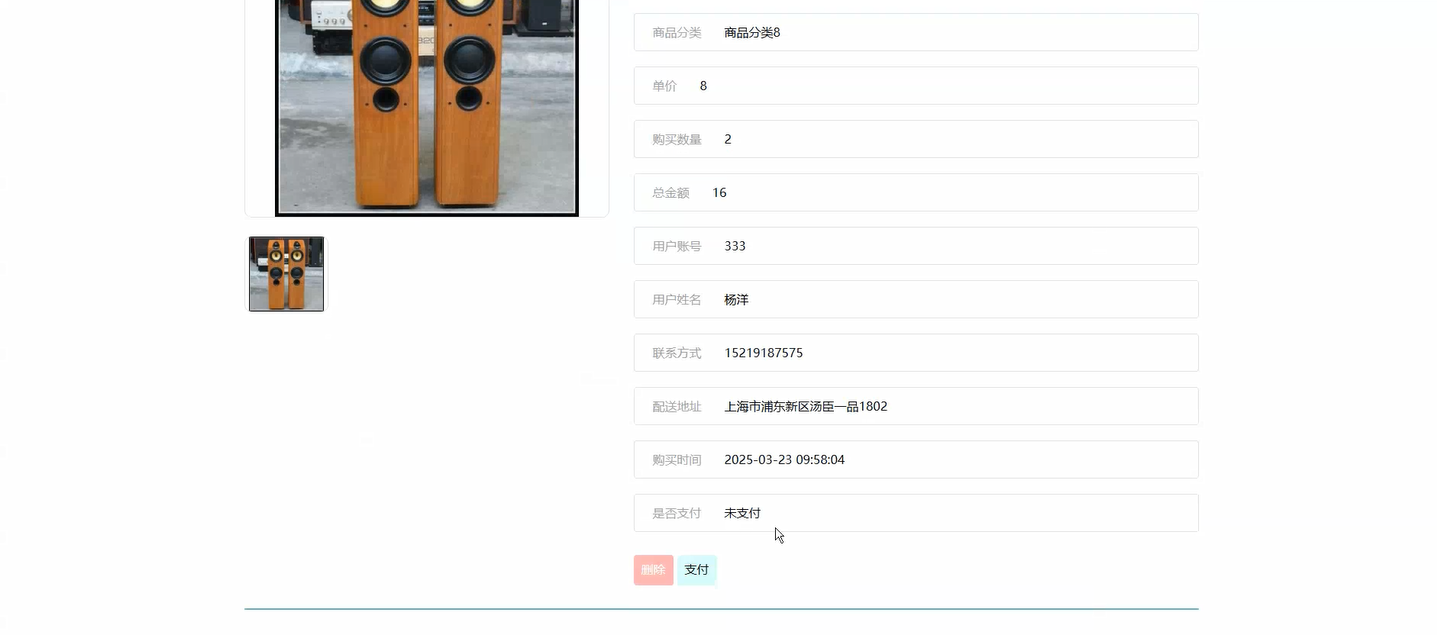The width and height of the screenshot is (1437, 635).
Task: Click the value 16 in total amount
Action: pos(719,192)
